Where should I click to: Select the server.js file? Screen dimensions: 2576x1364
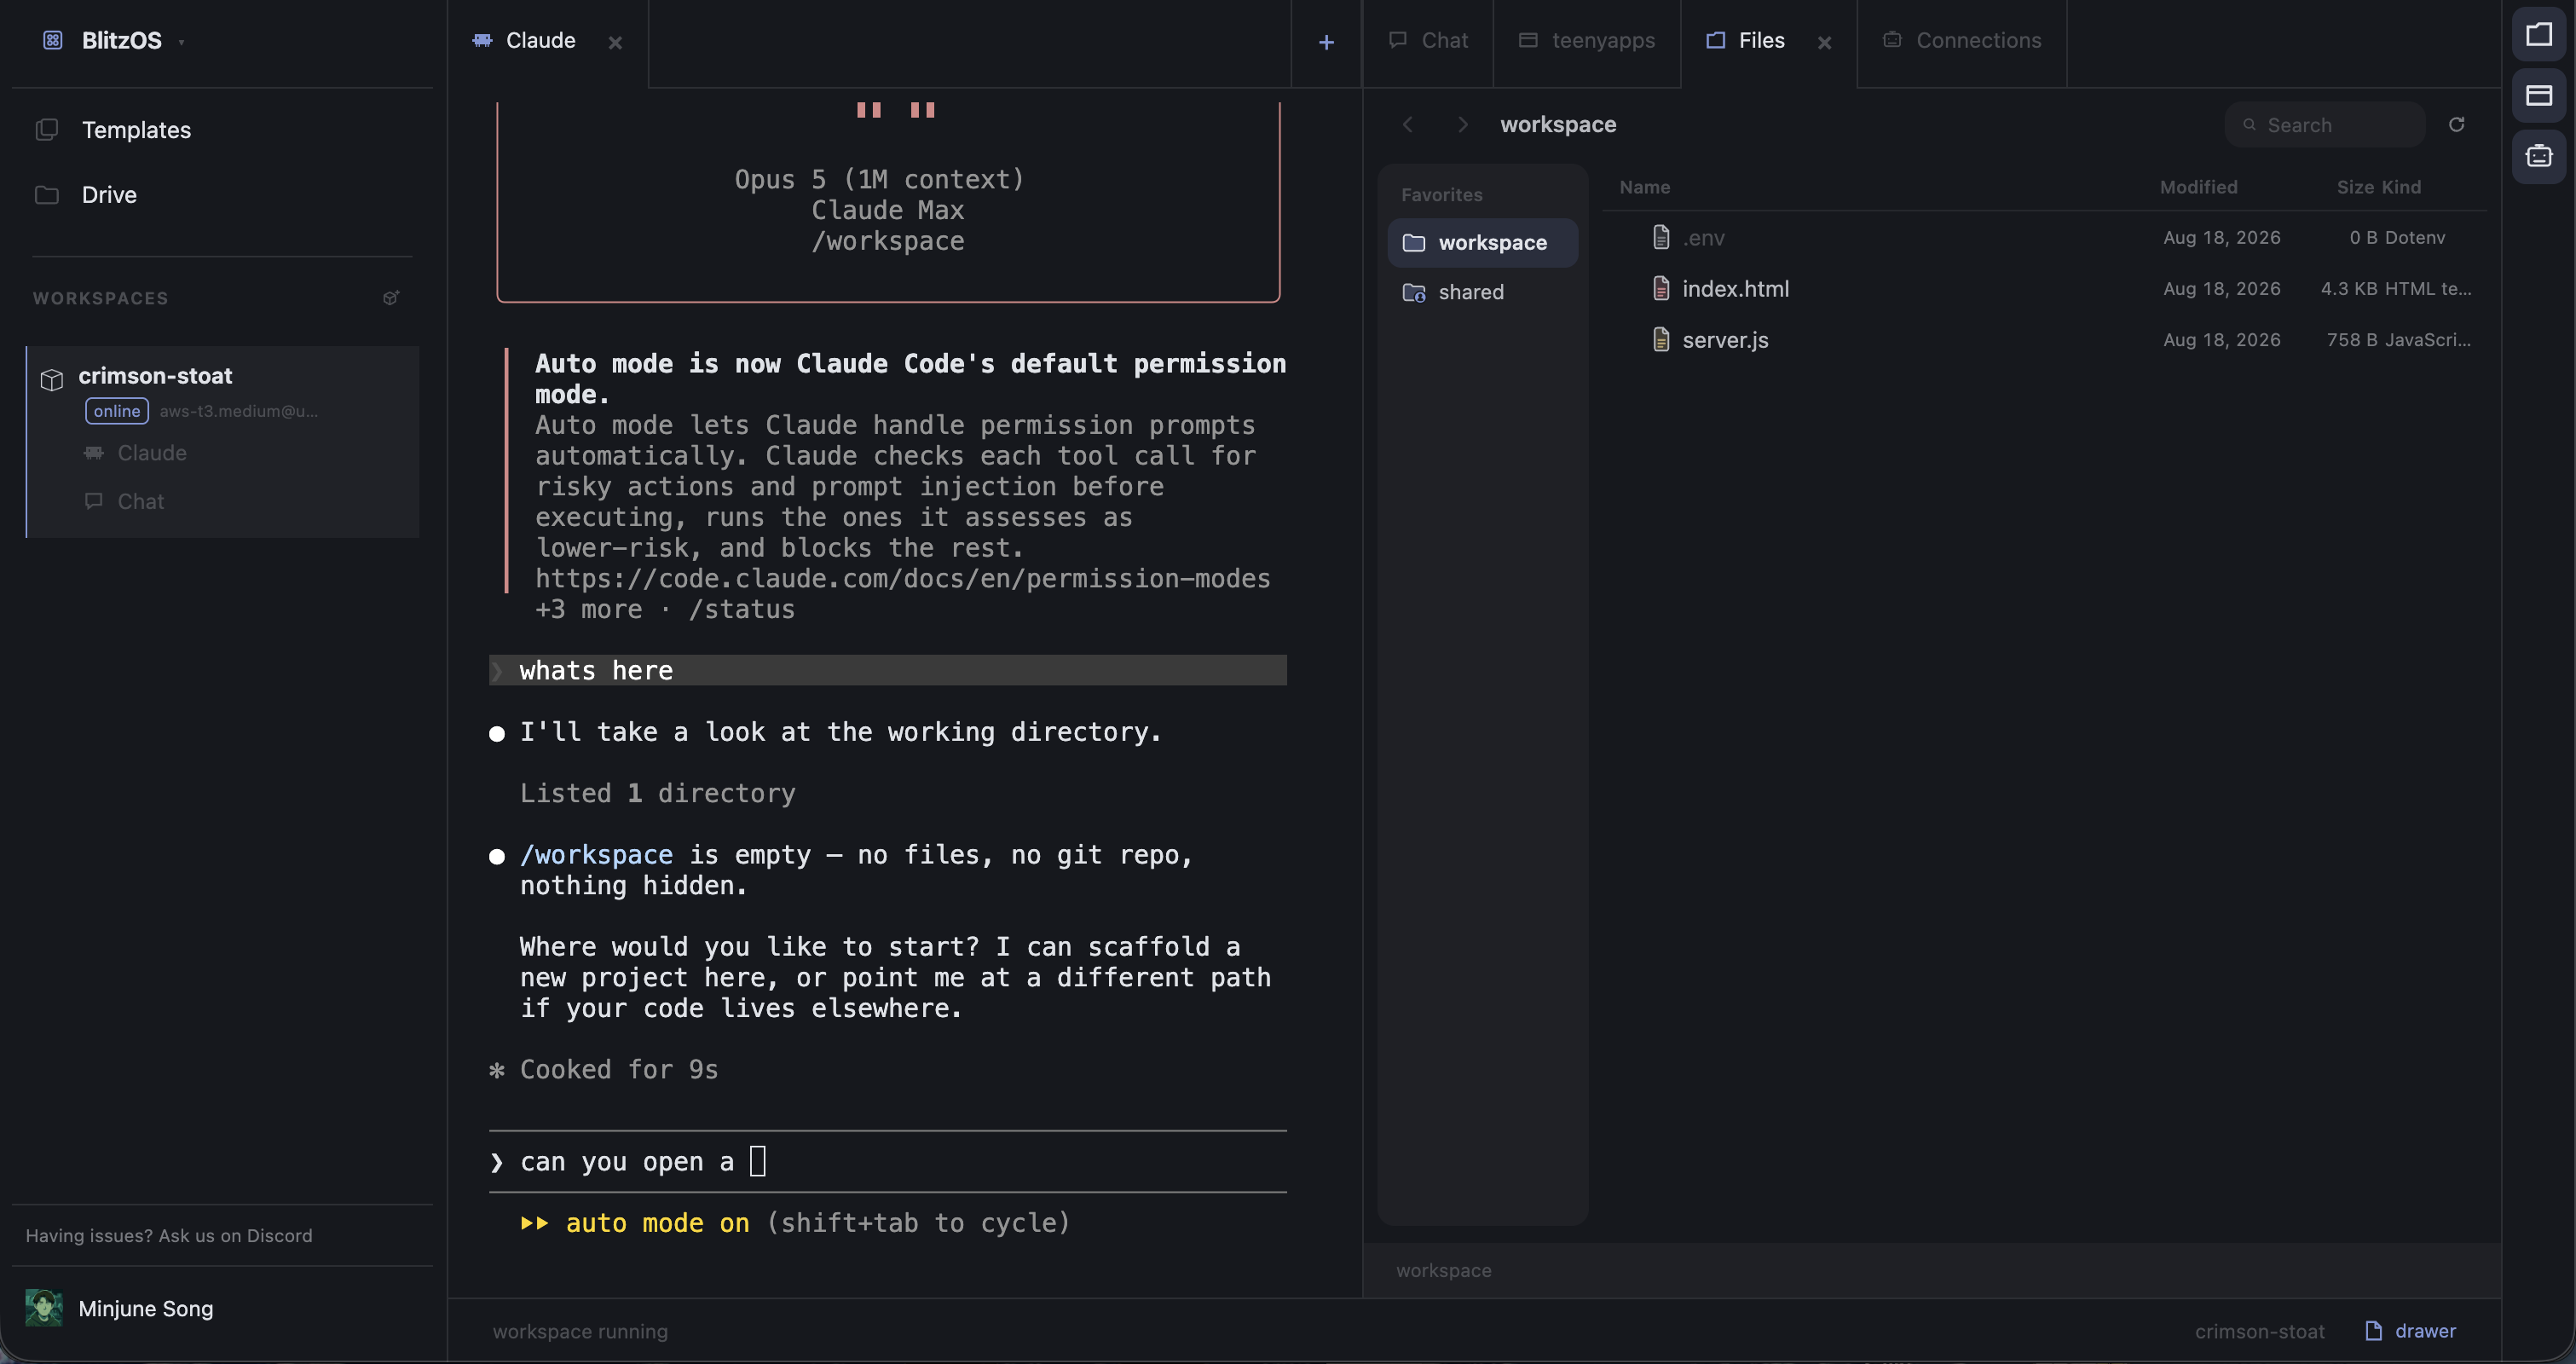point(2045,340)
